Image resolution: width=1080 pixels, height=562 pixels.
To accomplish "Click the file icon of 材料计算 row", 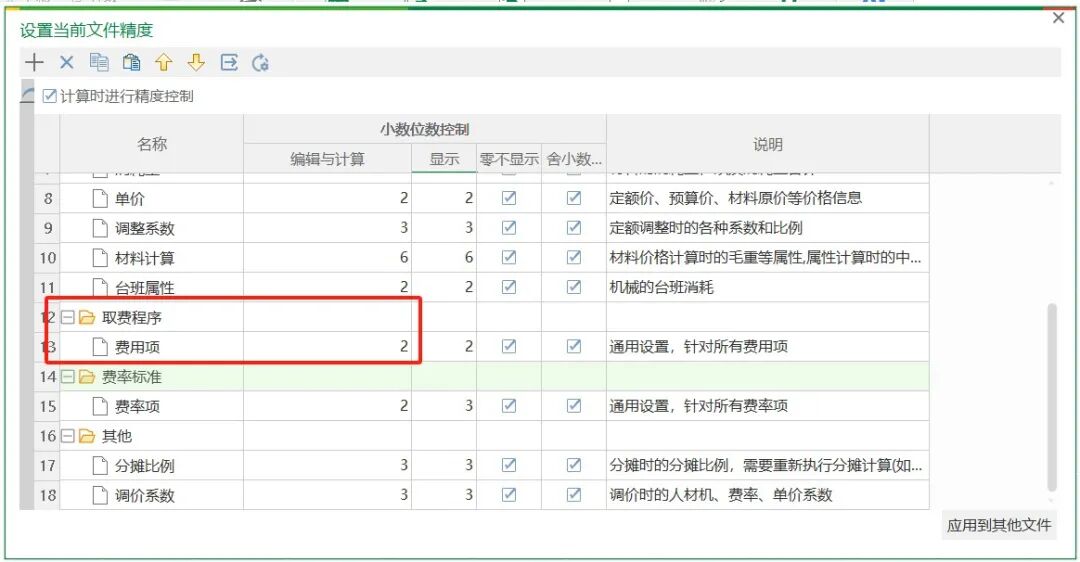I will pyautogui.click(x=100, y=258).
